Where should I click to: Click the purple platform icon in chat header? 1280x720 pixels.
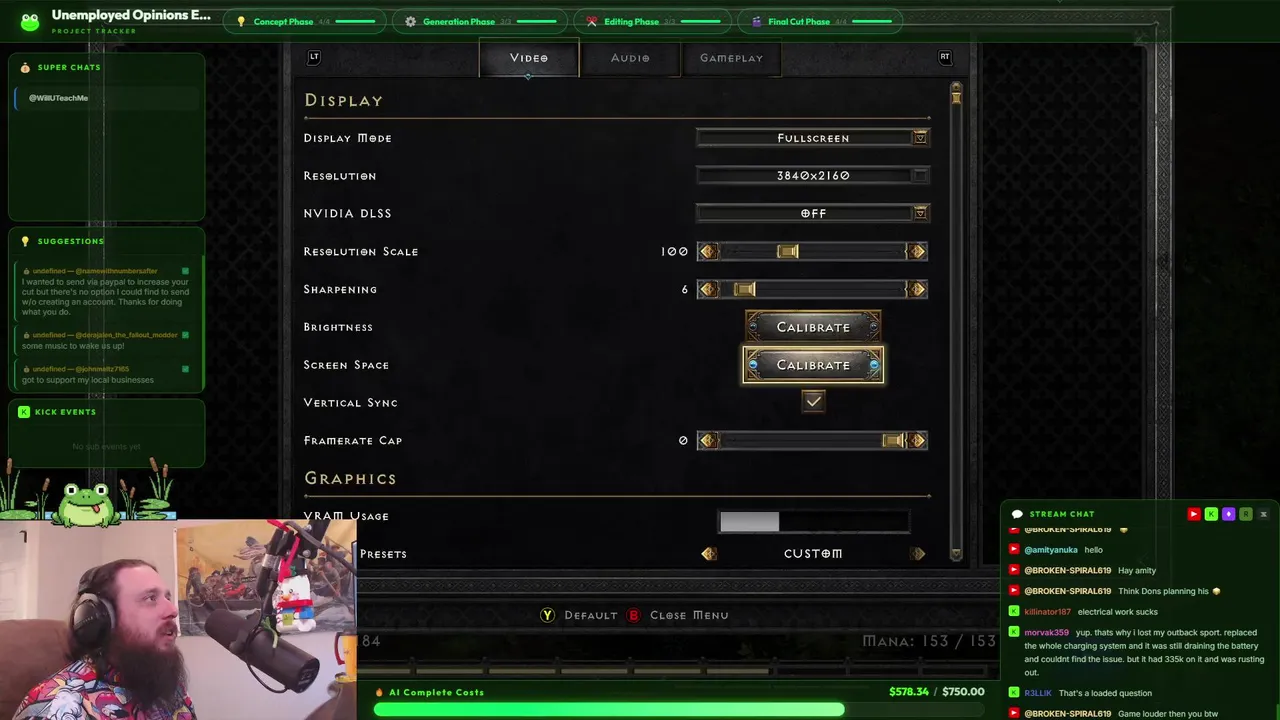[x=1228, y=514]
